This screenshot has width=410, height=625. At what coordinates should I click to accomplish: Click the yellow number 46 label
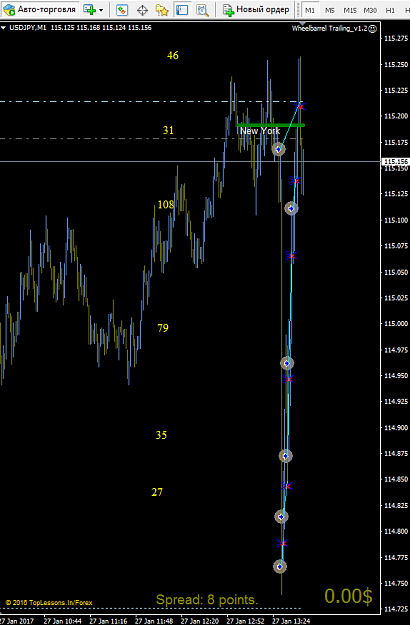pos(173,55)
